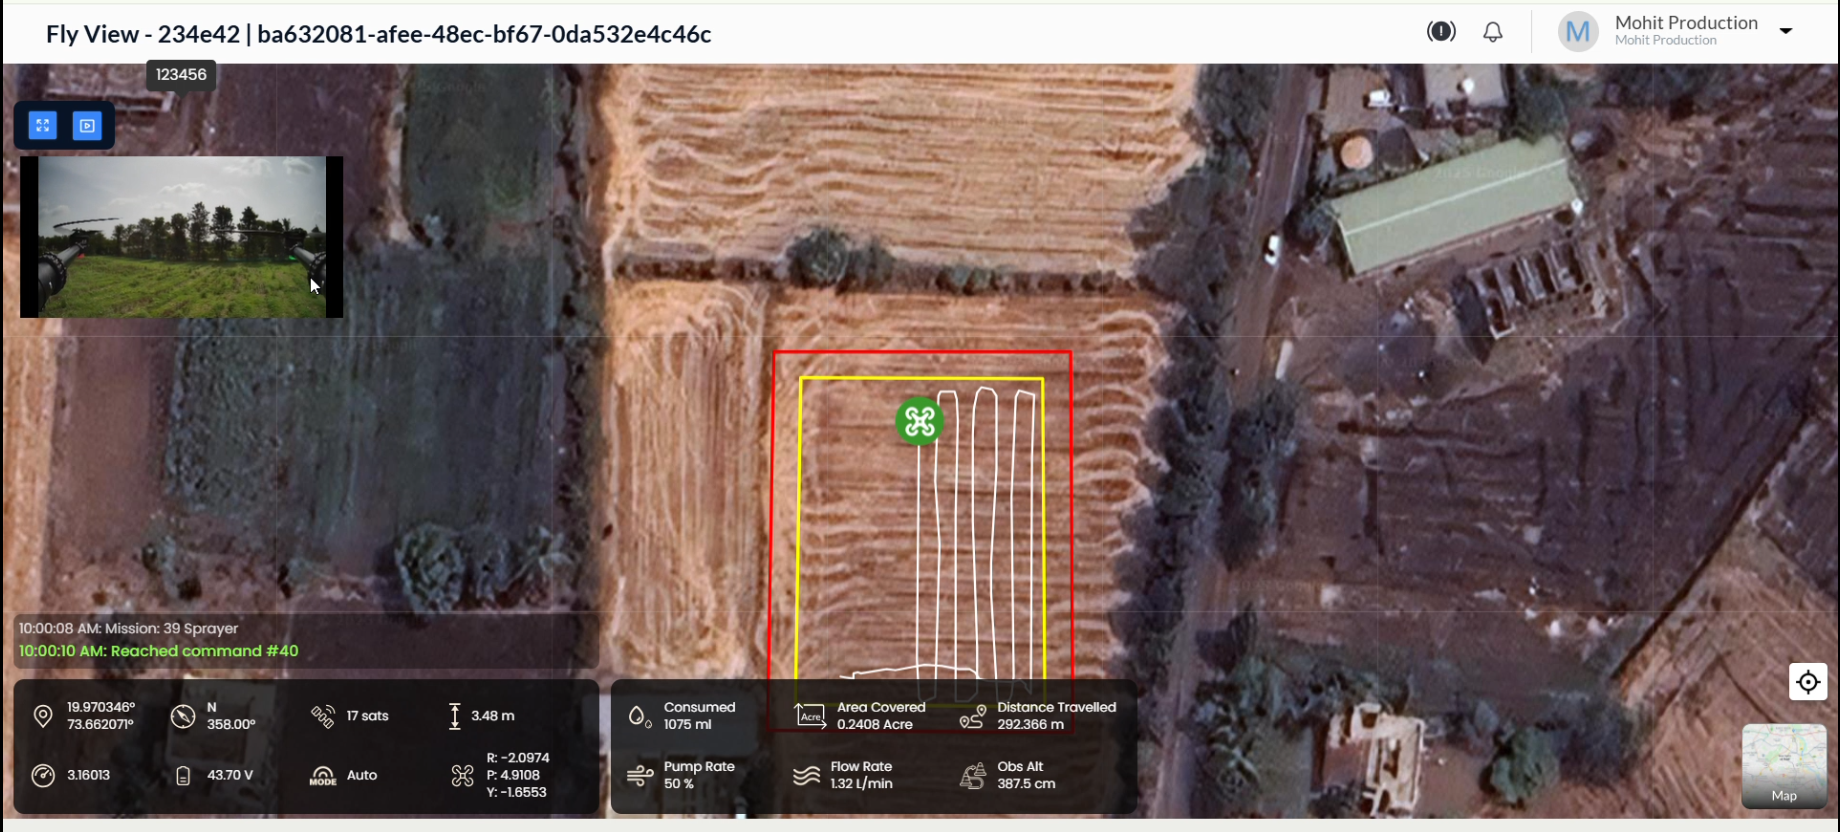This screenshot has width=1840, height=832.
Task: Click the flight mode icon
Action: 322,776
